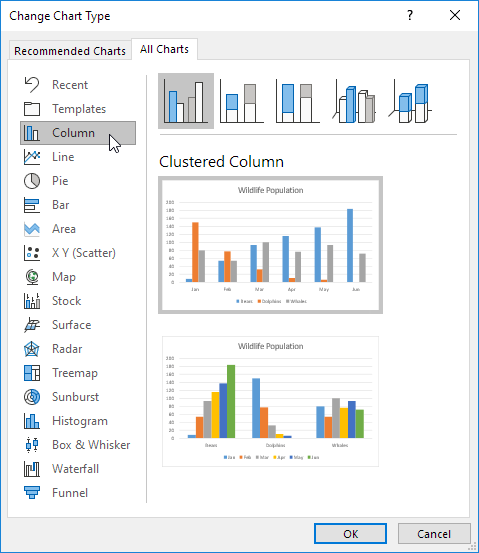The width and height of the screenshot is (479, 553).
Task: Open the Templates chart category
Action: coord(78,109)
